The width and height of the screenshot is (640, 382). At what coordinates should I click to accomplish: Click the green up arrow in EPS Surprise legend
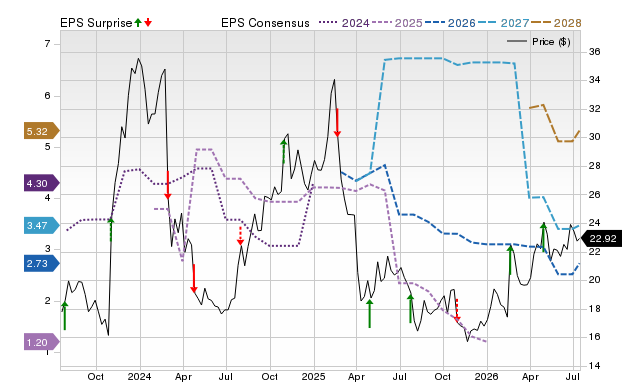[x=138, y=22]
